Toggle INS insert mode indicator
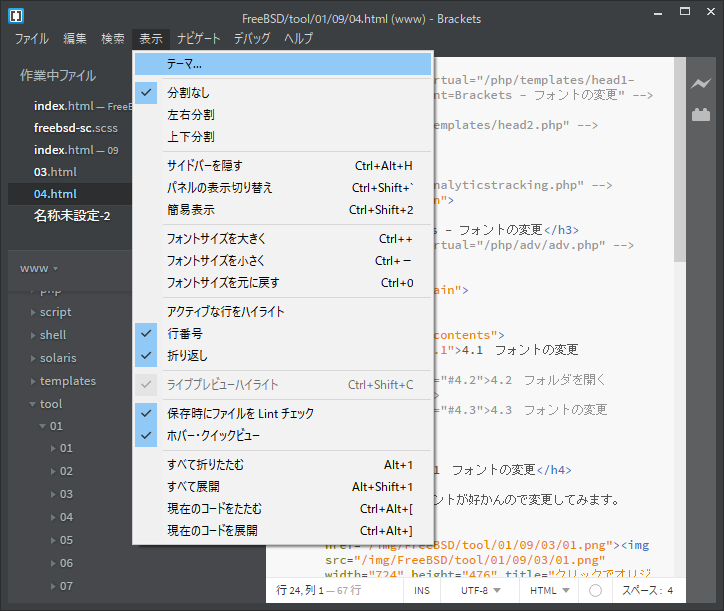Screen dimensions: 724x611 pos(422,590)
